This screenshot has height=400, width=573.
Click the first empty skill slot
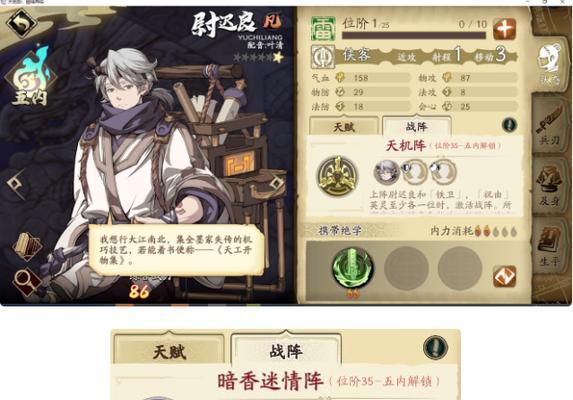click(x=406, y=268)
